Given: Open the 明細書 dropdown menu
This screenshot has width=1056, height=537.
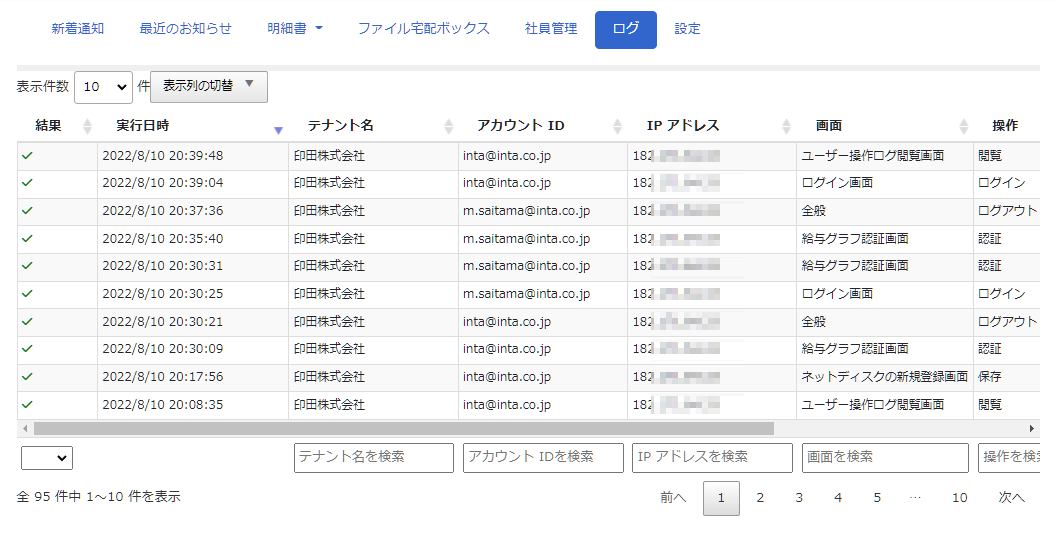Looking at the screenshot, I should tap(295, 29).
